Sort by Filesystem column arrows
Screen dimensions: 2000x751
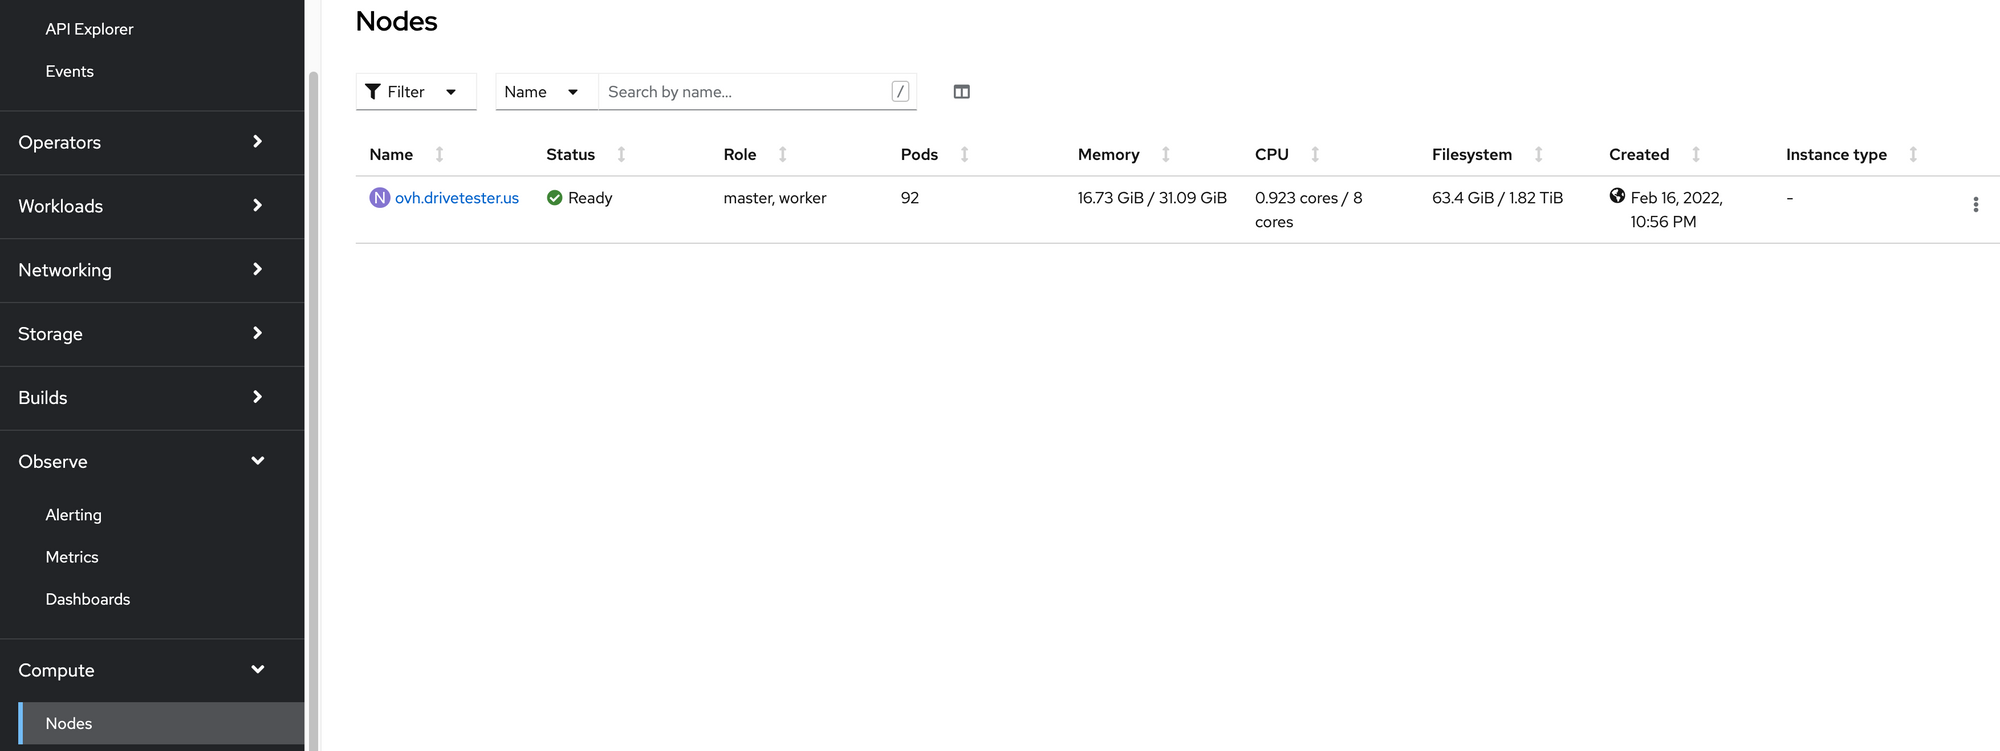point(1538,154)
